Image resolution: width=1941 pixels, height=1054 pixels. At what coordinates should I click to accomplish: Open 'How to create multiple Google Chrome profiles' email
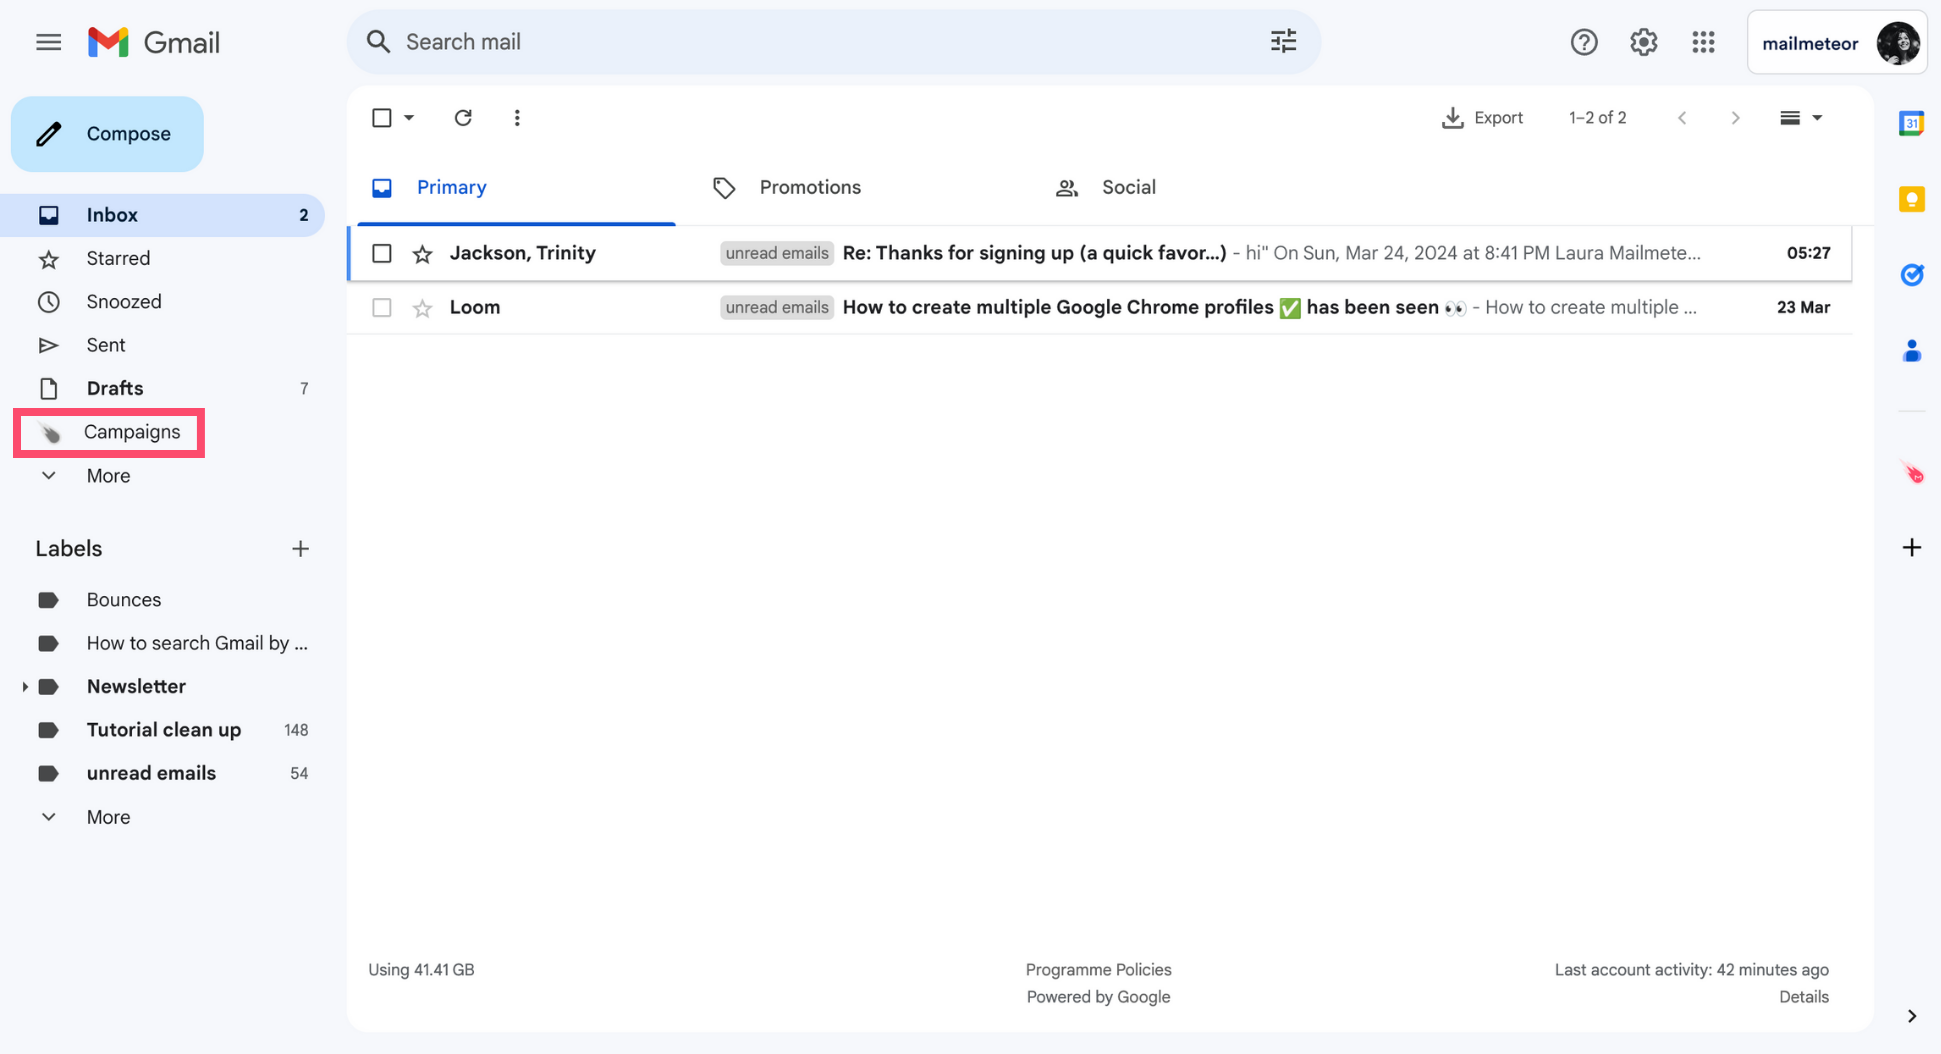1099,308
